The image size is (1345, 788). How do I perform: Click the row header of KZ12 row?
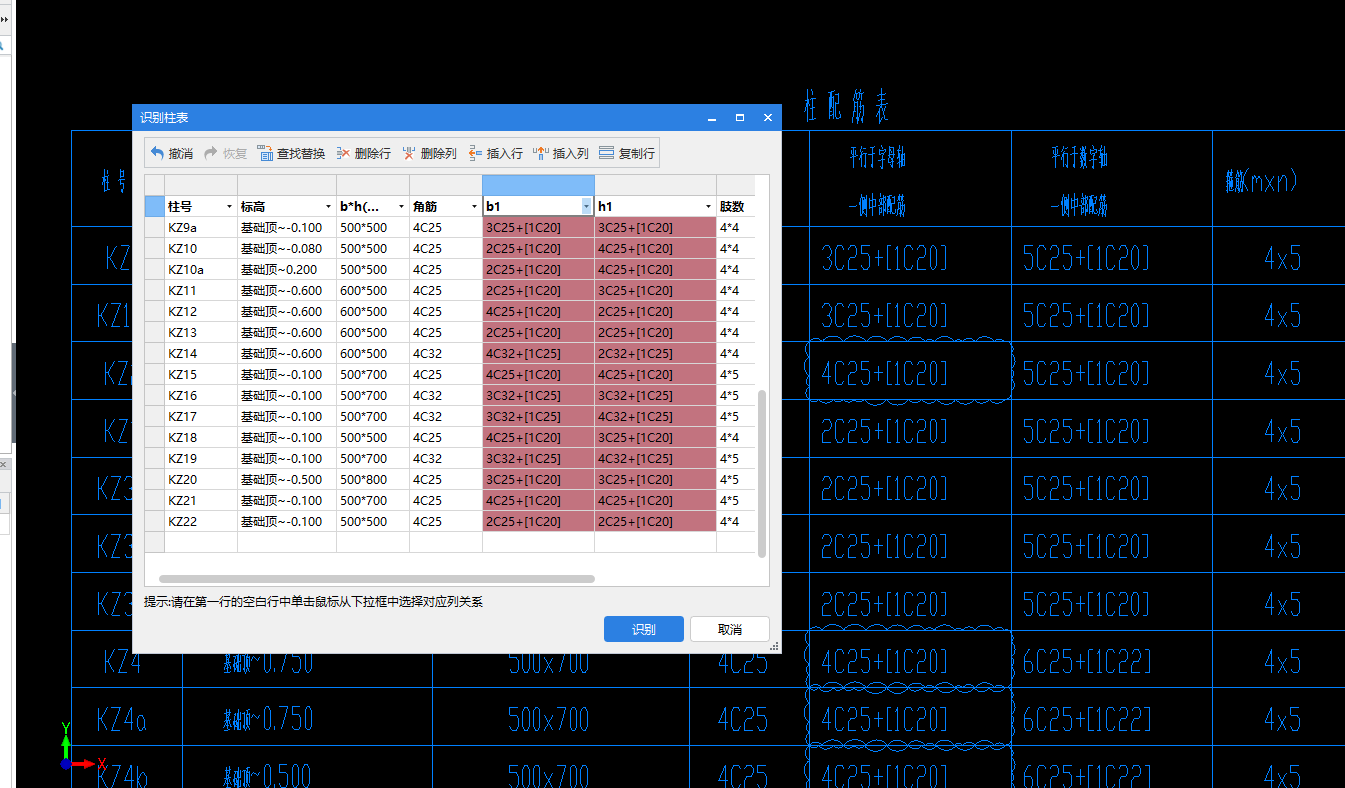click(x=155, y=311)
